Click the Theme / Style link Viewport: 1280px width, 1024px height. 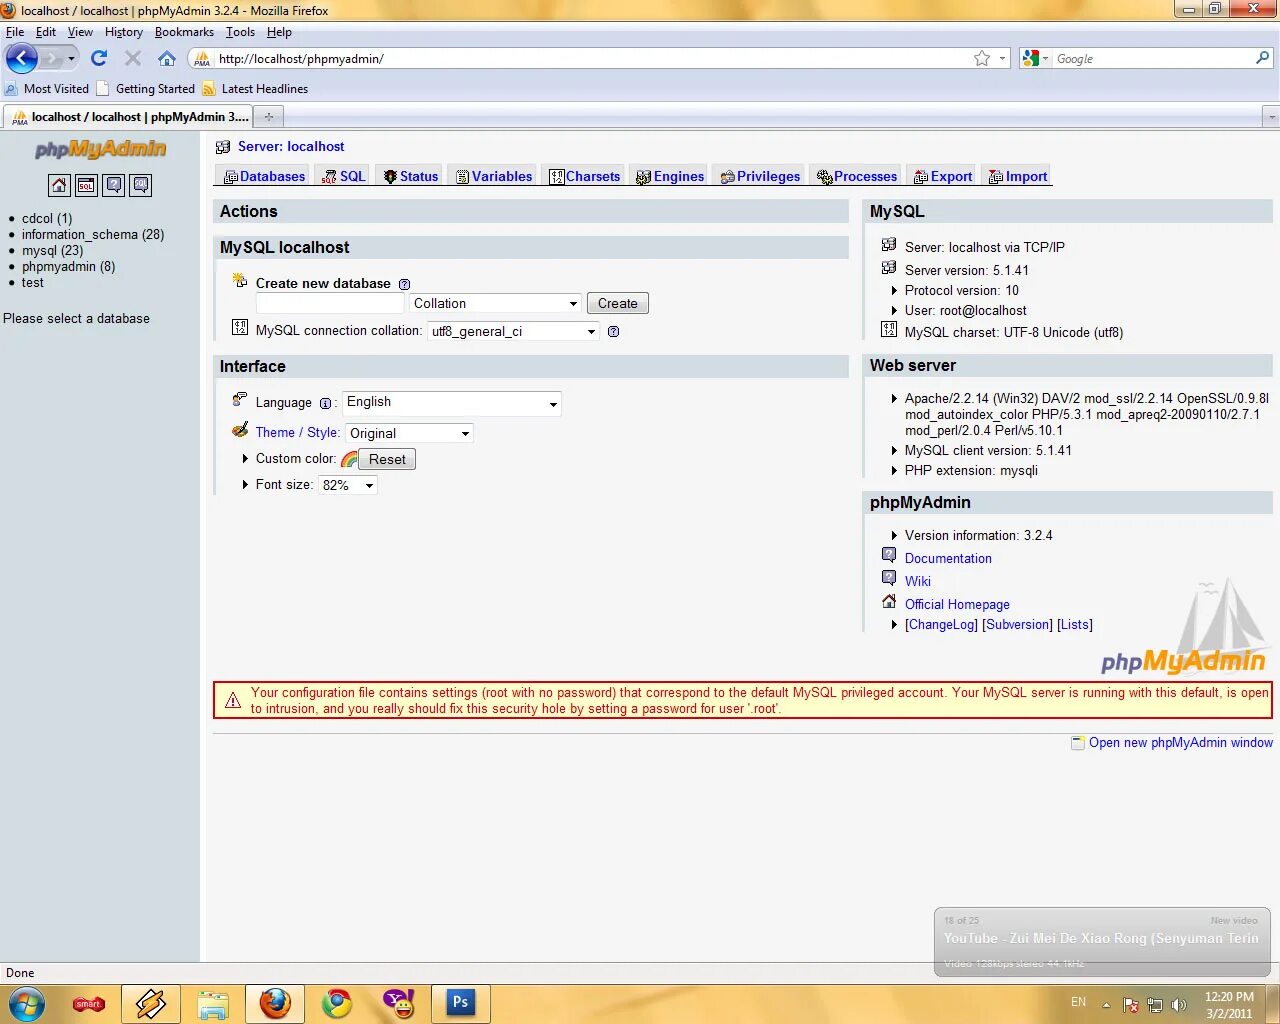point(296,433)
